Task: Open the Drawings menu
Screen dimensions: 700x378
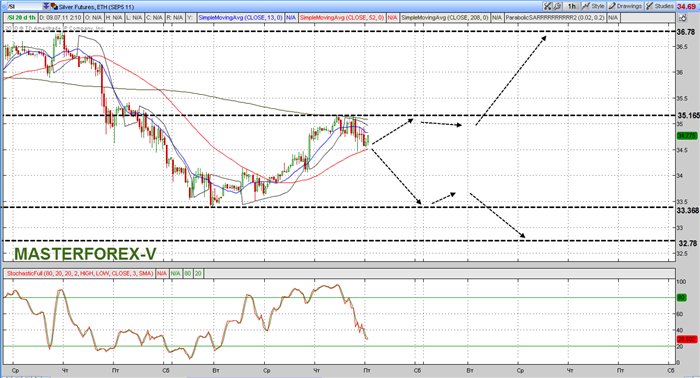Action: point(625,6)
